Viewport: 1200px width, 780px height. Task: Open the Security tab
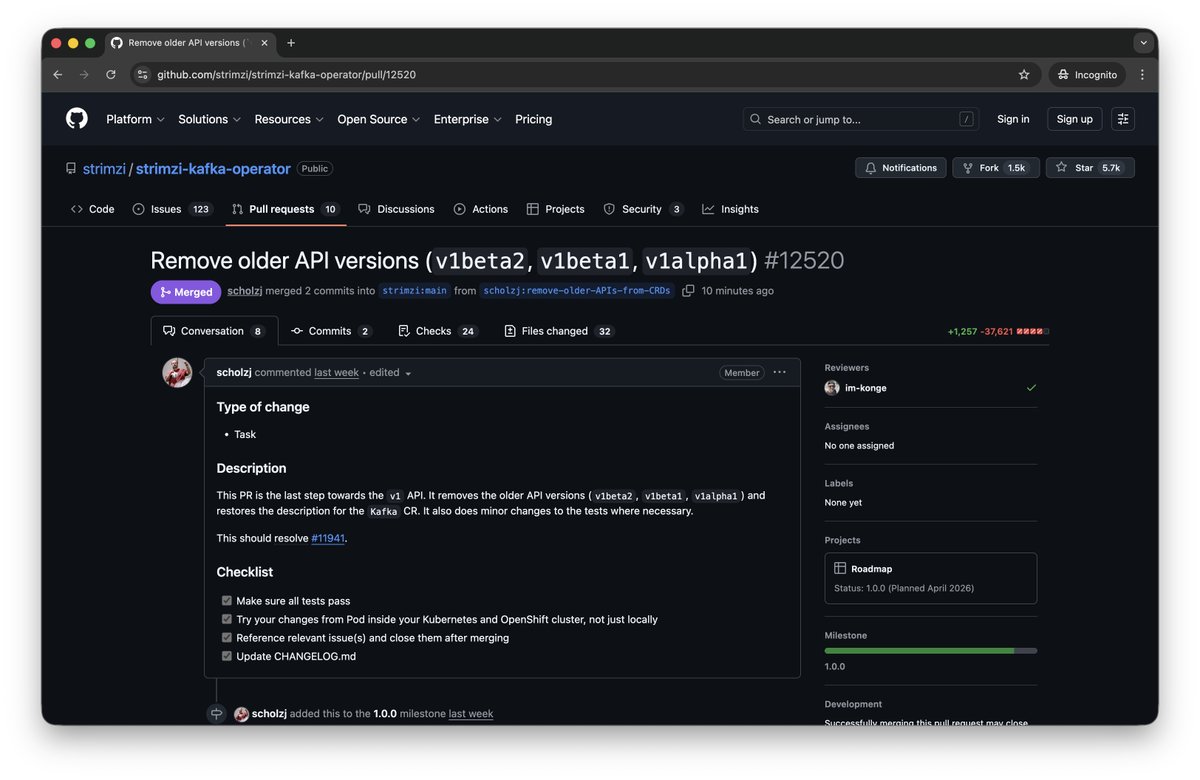click(x=643, y=209)
